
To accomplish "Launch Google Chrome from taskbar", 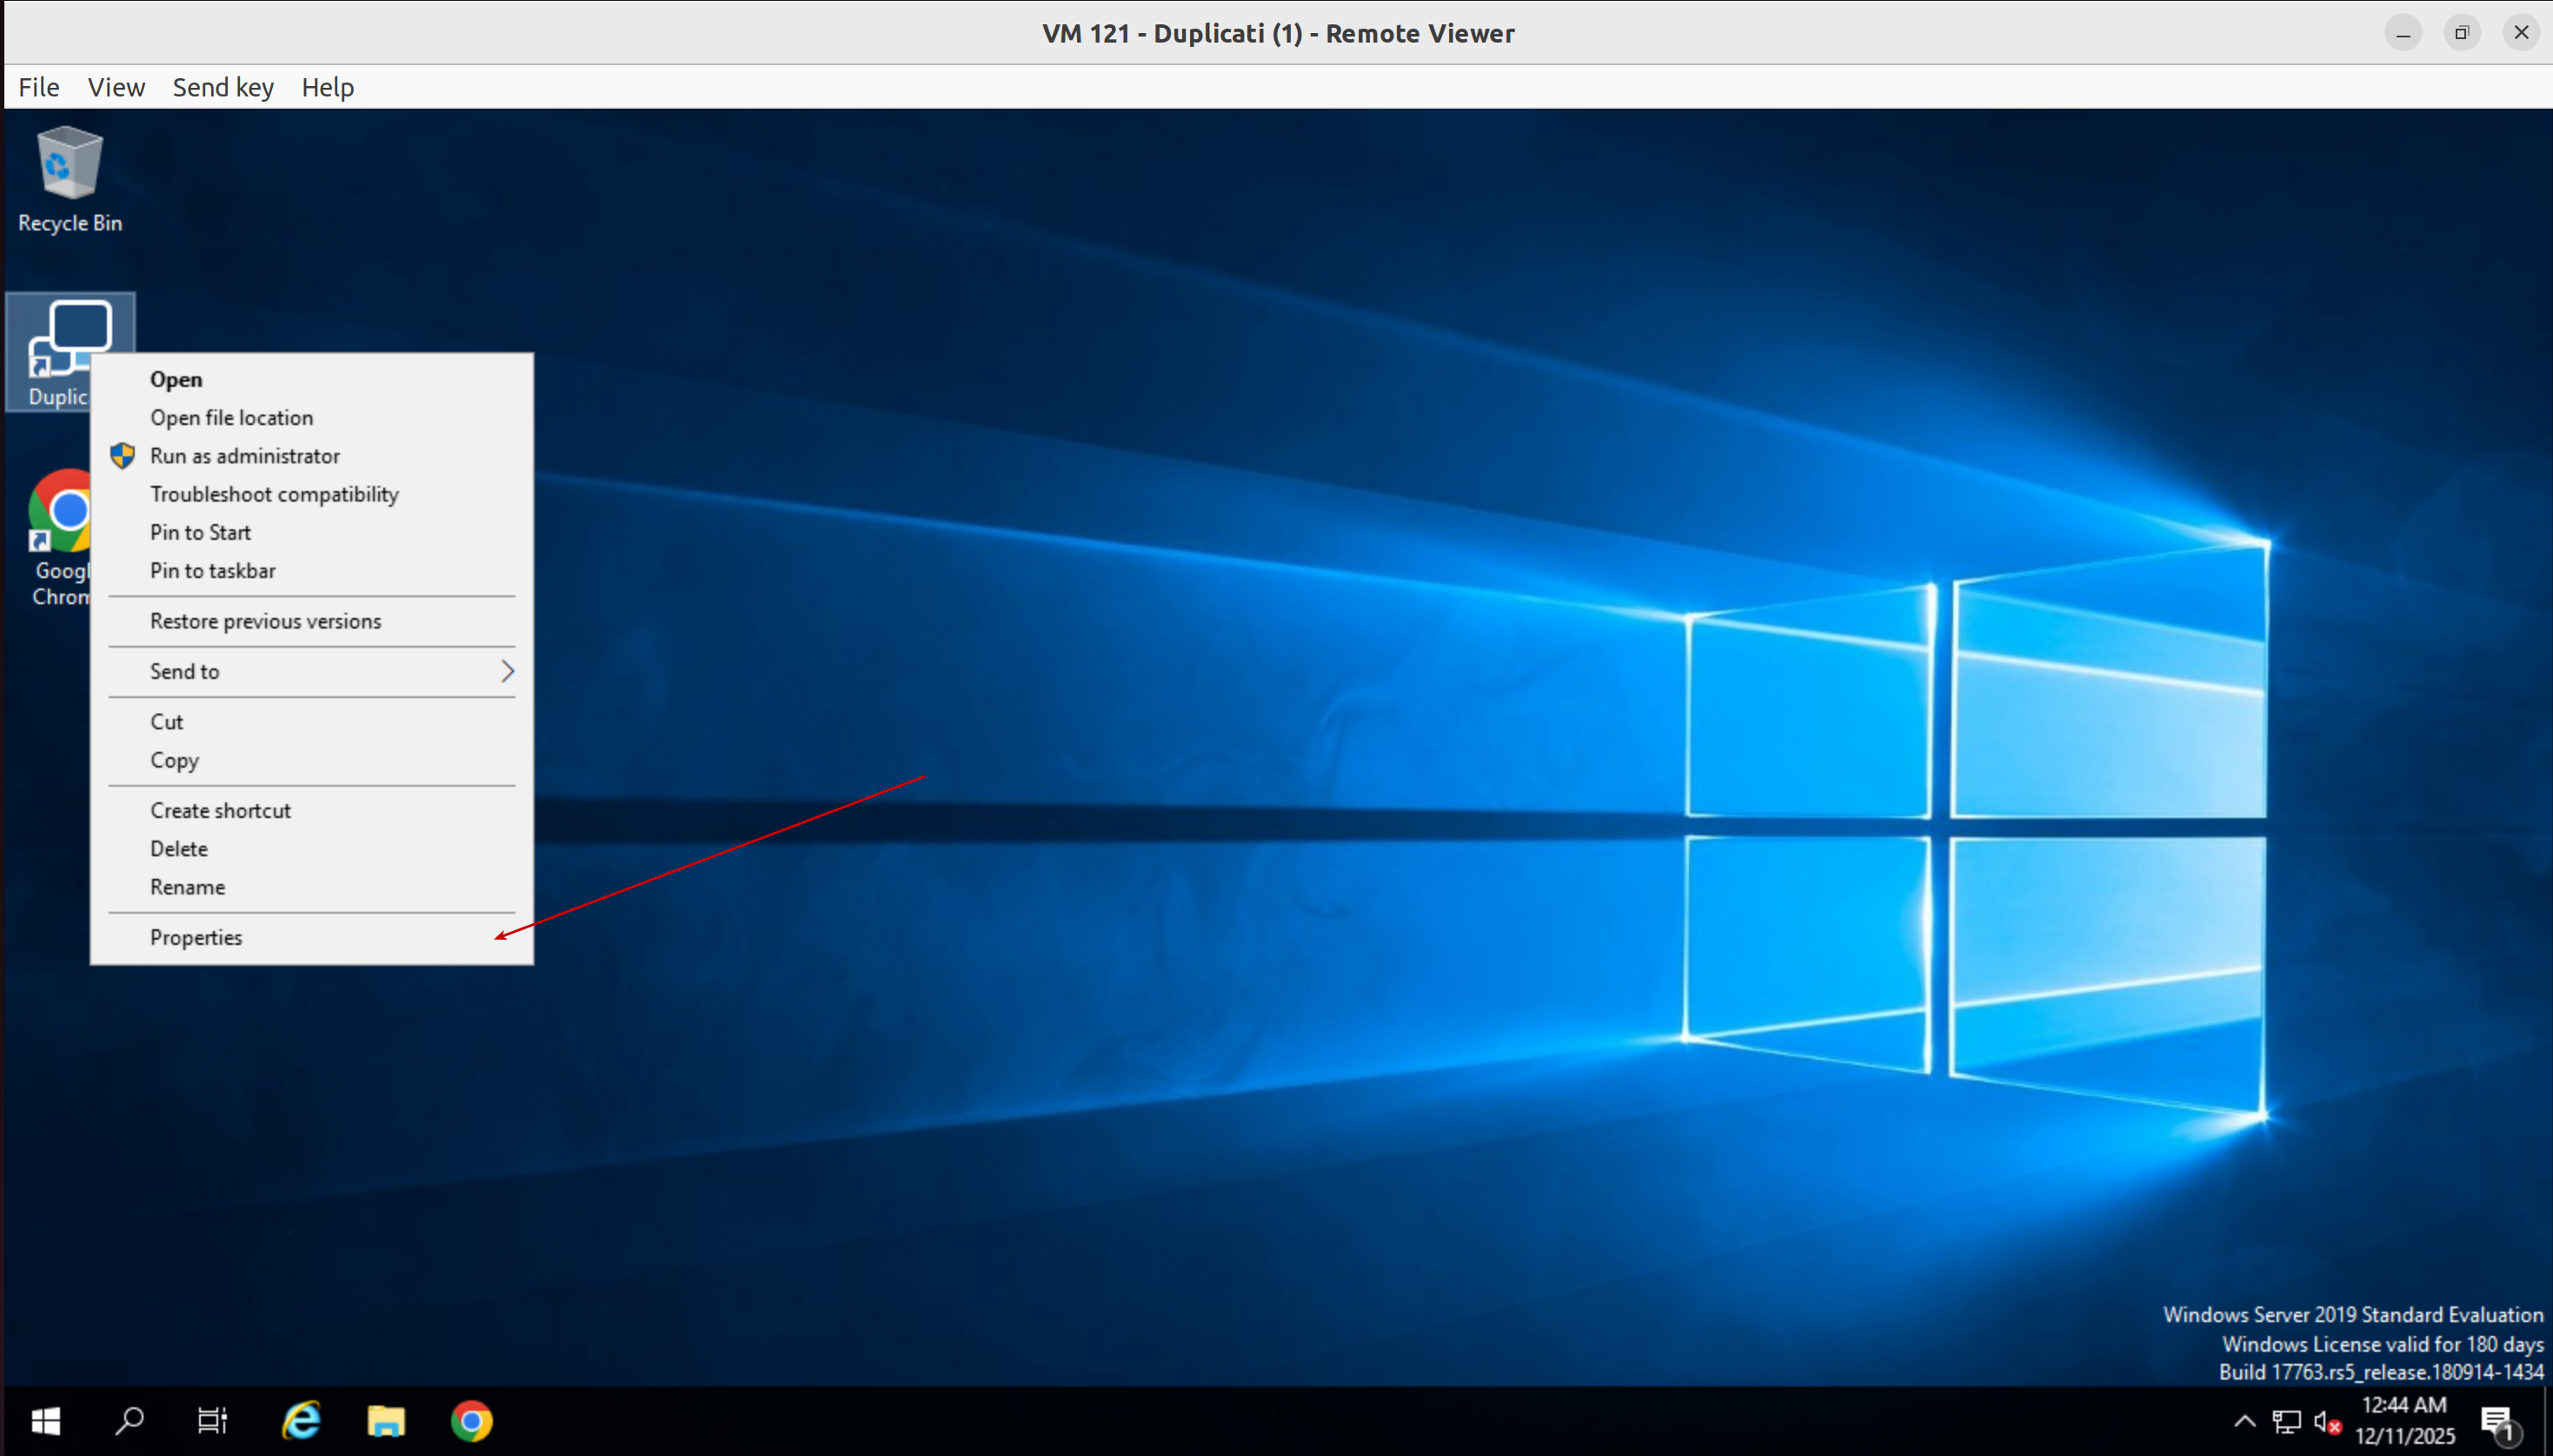I will pyautogui.click(x=471, y=1420).
